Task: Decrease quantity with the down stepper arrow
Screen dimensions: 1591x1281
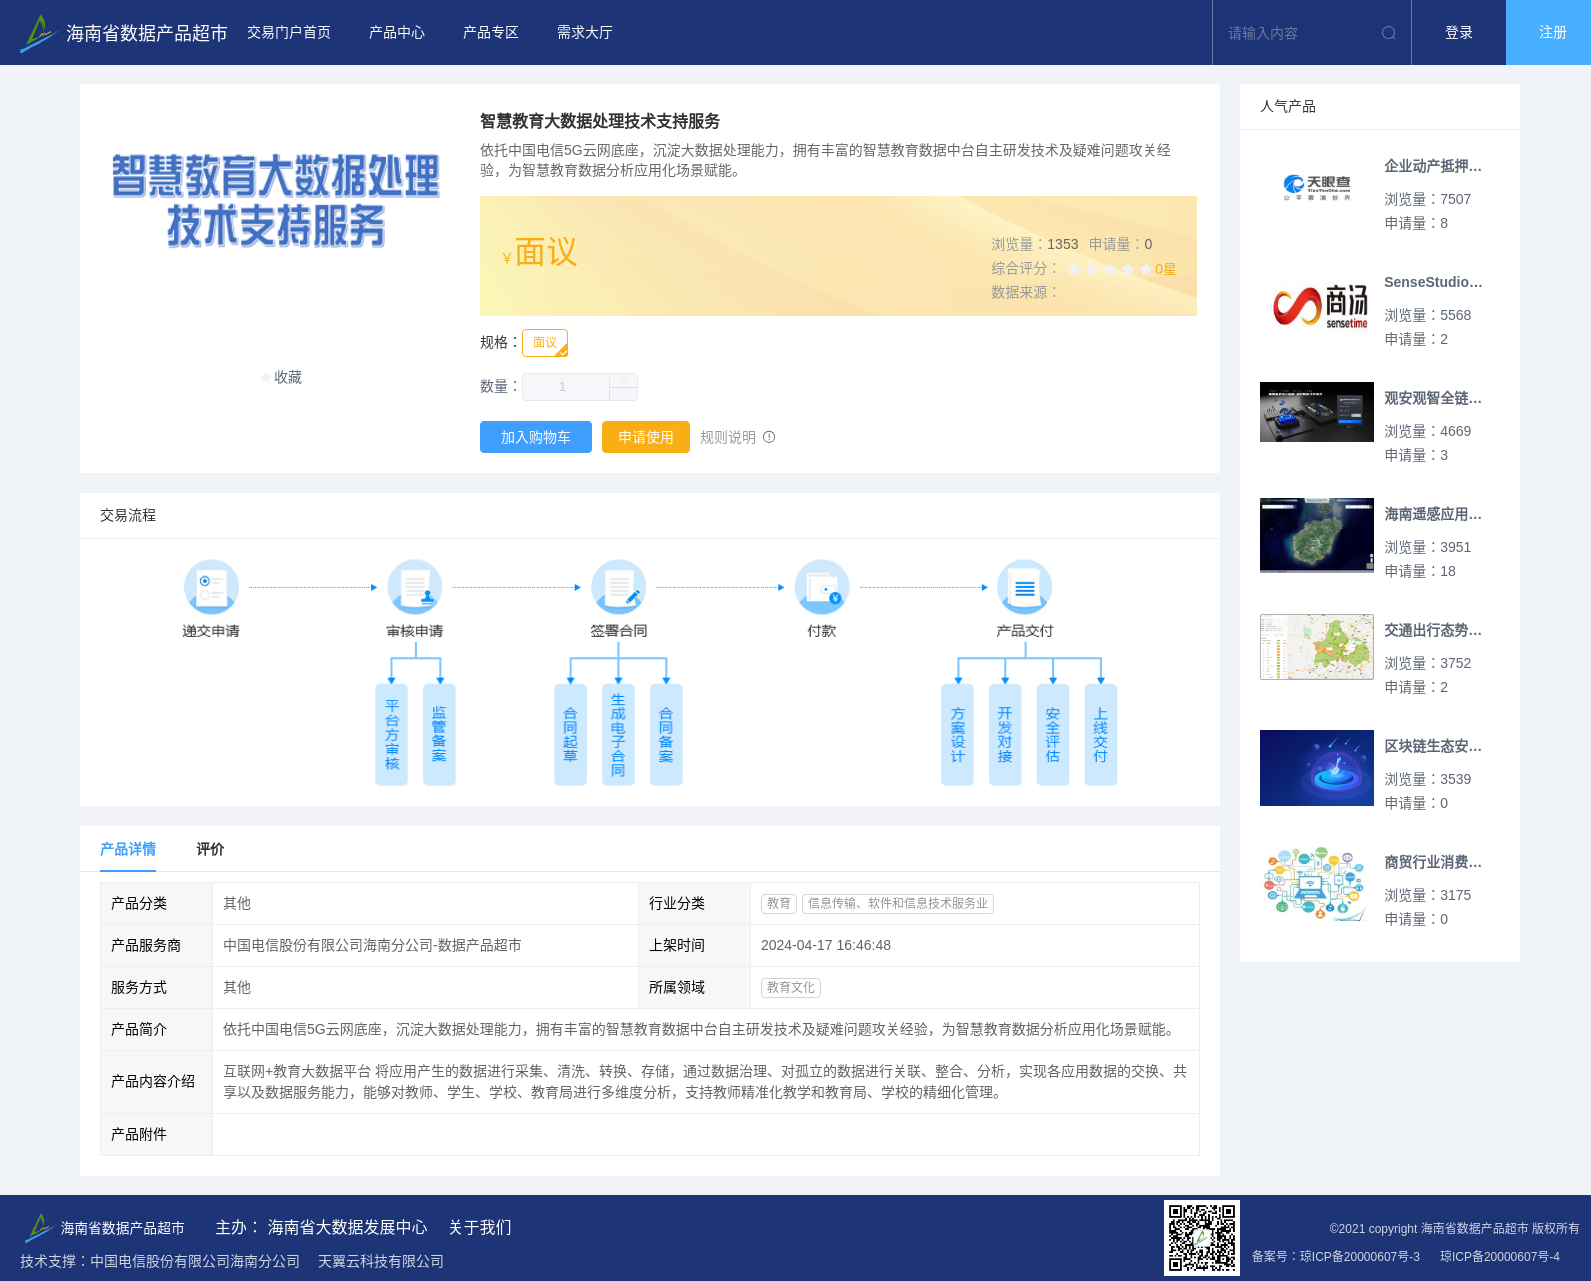Action: 624,394
